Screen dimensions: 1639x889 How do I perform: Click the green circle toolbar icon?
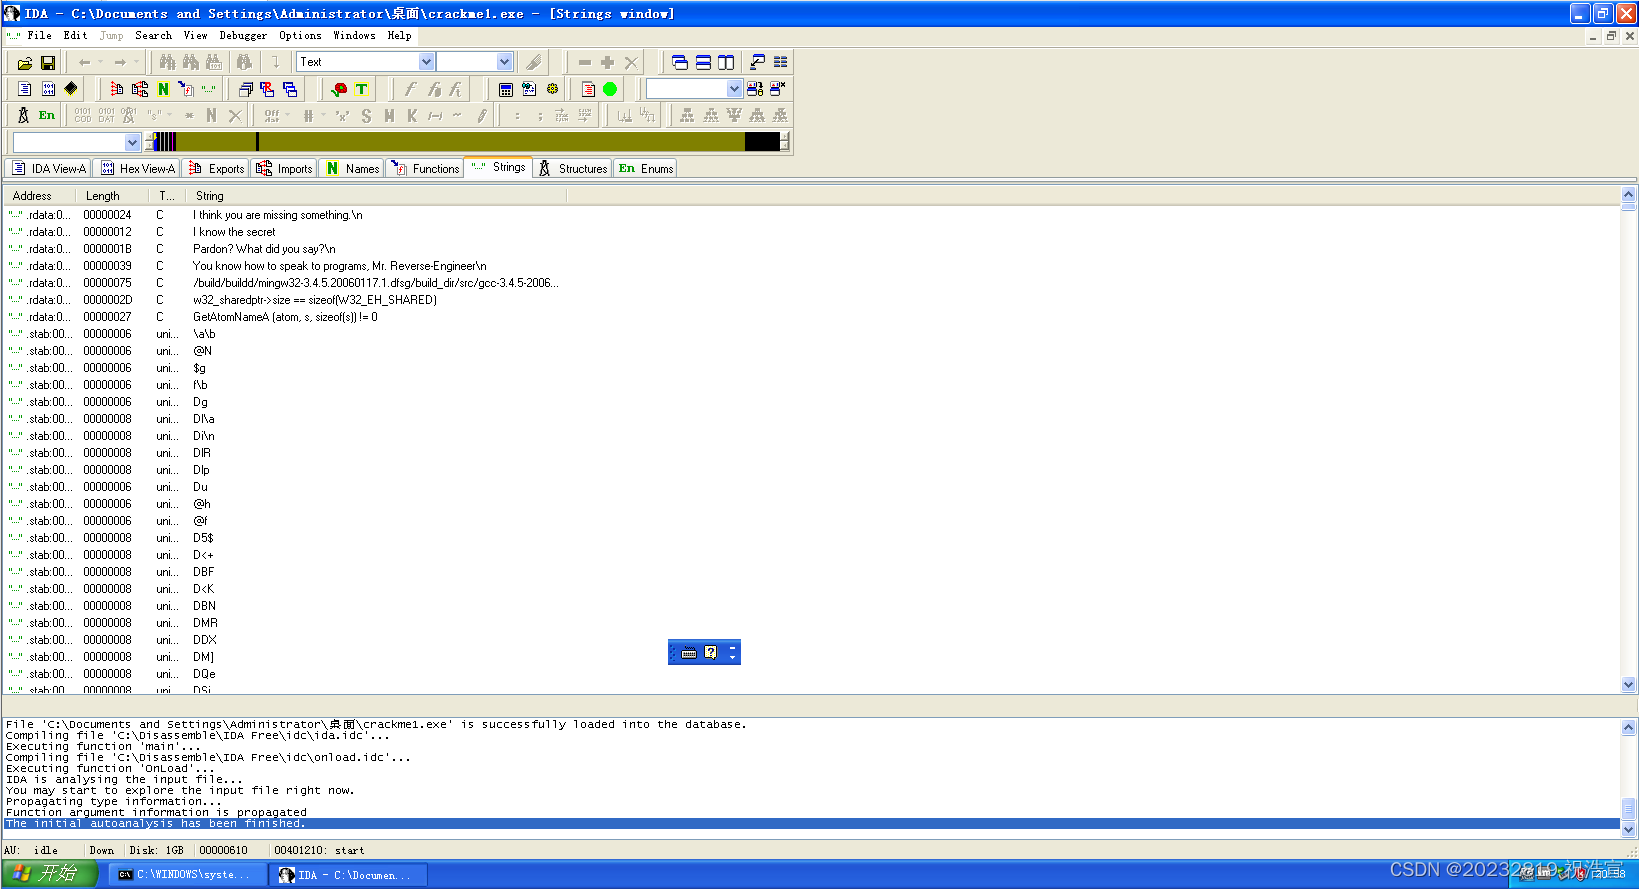[610, 89]
